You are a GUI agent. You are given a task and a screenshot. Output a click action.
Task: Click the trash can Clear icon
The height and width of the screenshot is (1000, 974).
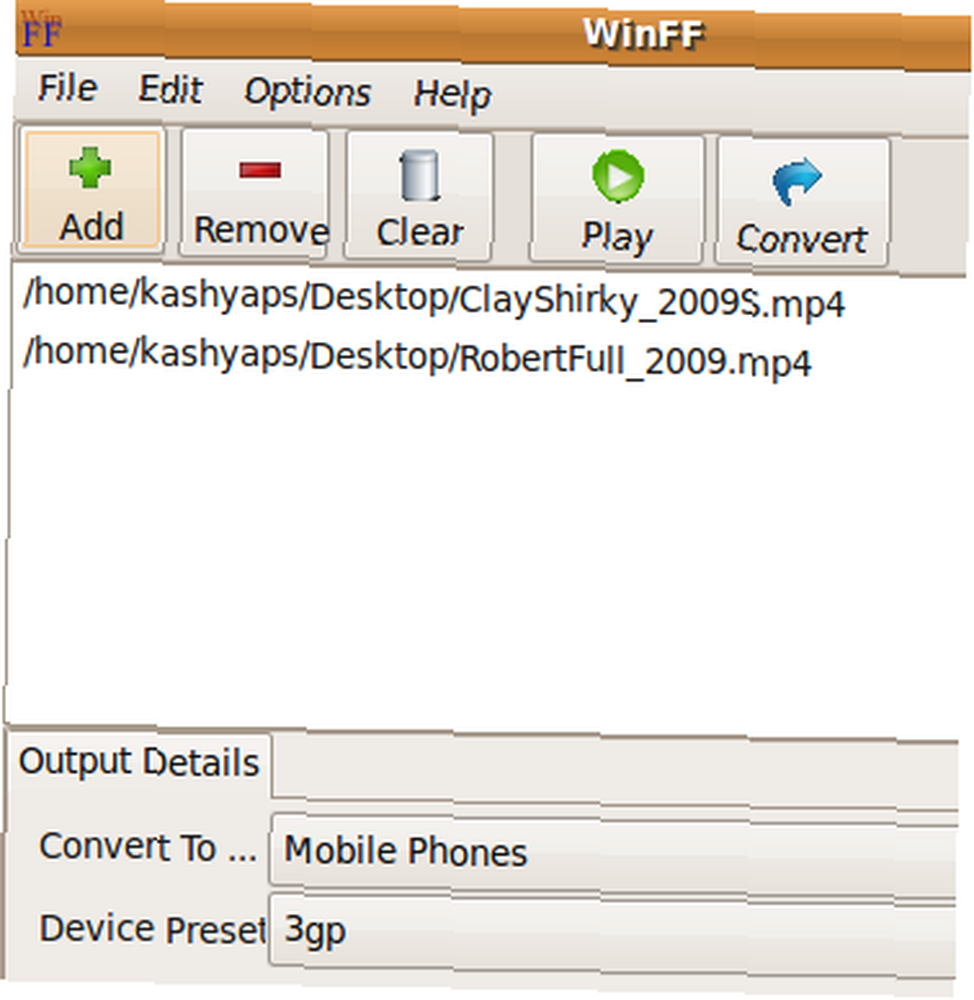(420, 175)
